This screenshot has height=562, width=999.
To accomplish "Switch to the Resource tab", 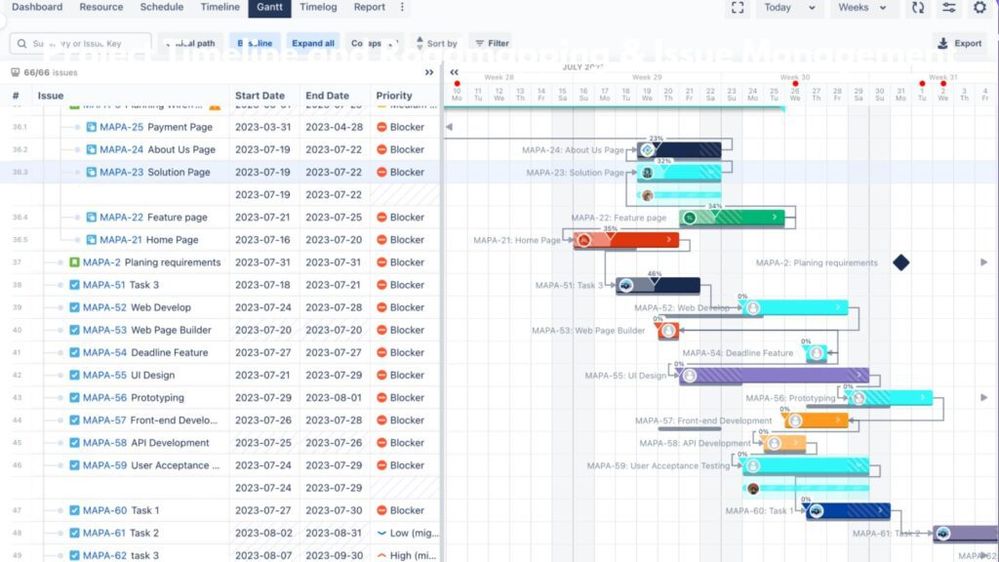I will tap(101, 7).
